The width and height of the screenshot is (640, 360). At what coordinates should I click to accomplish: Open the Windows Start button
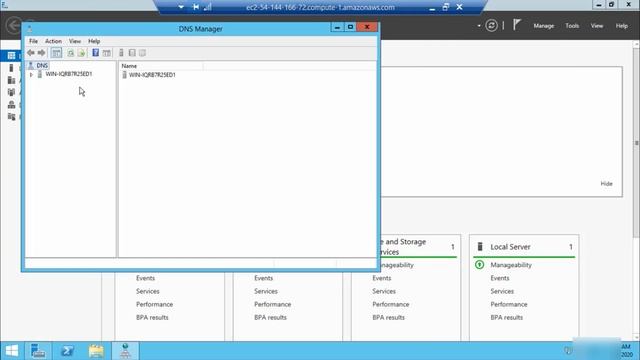pos(12,351)
